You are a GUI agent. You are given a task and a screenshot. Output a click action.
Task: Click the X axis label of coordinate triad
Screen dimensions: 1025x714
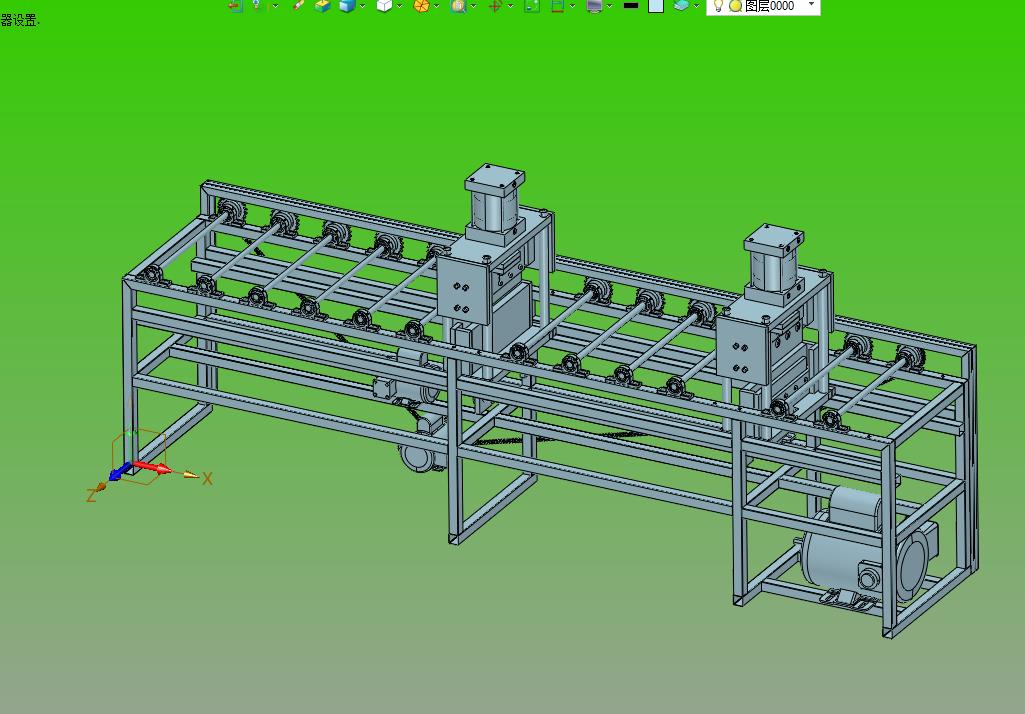207,479
